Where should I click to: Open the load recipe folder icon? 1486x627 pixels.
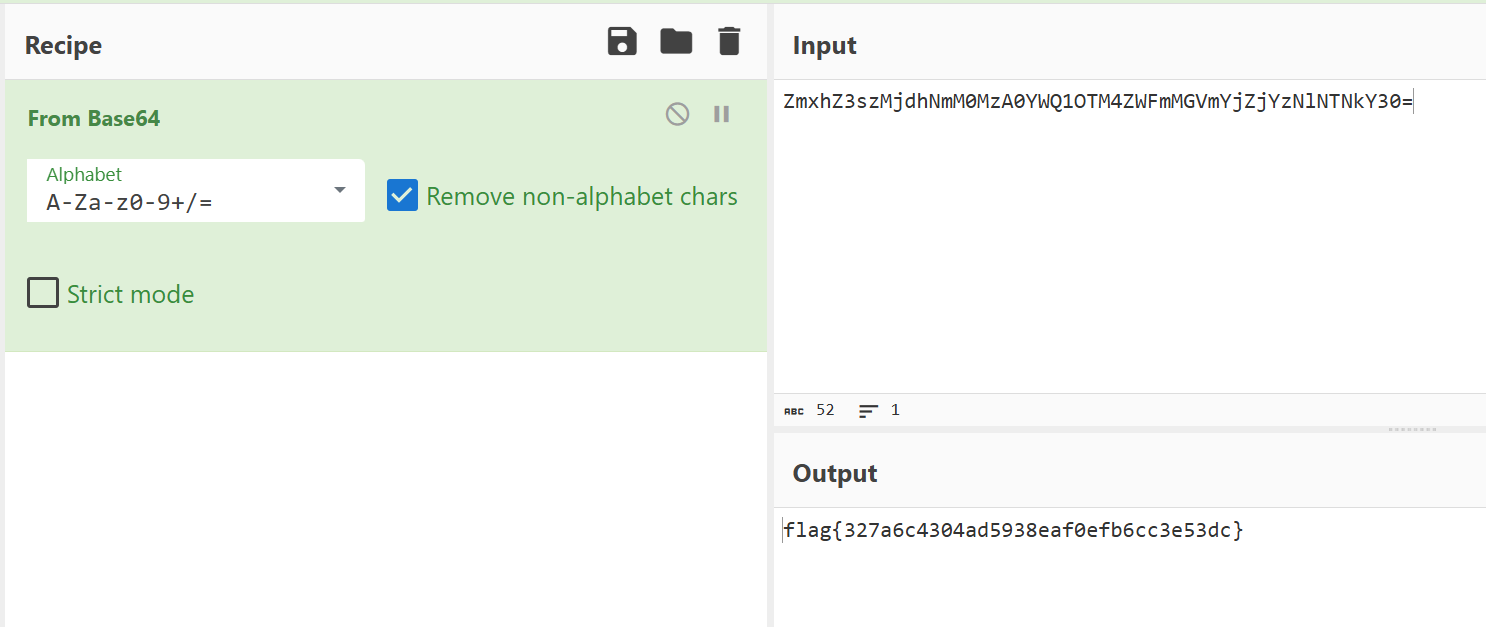(676, 42)
